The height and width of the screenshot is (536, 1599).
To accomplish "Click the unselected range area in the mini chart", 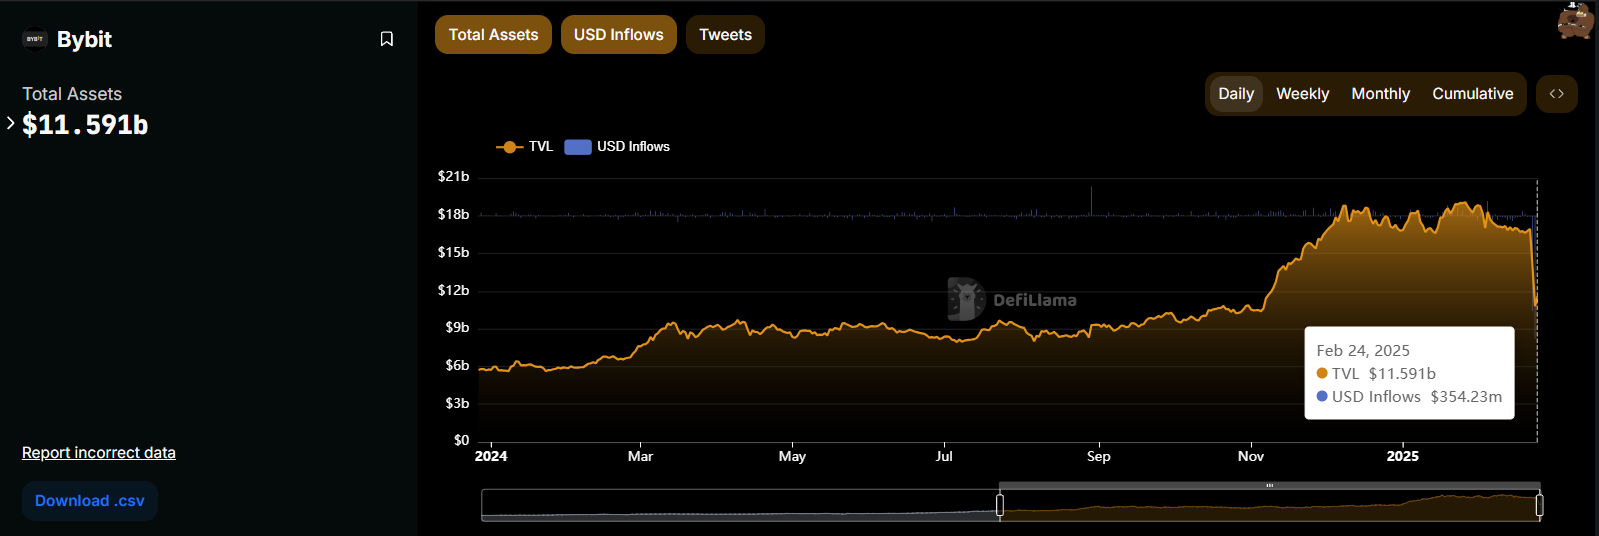I will pyautogui.click(x=740, y=505).
